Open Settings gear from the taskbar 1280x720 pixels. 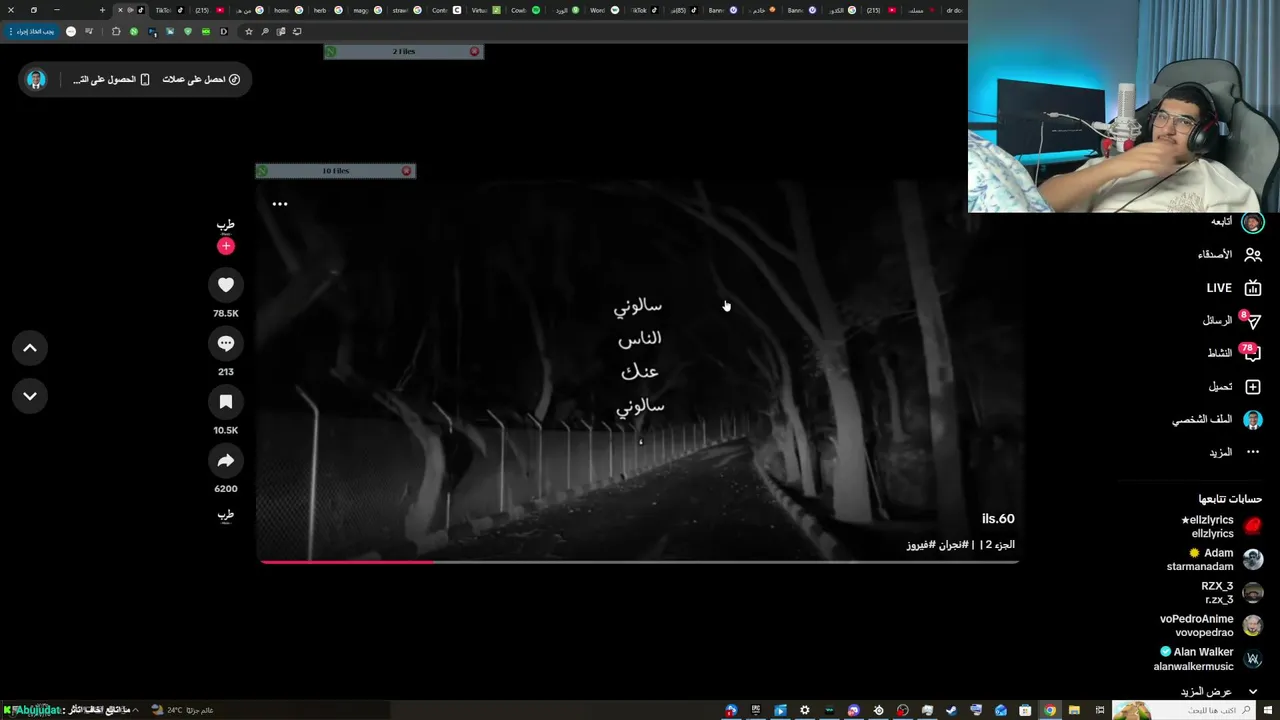coord(805,710)
